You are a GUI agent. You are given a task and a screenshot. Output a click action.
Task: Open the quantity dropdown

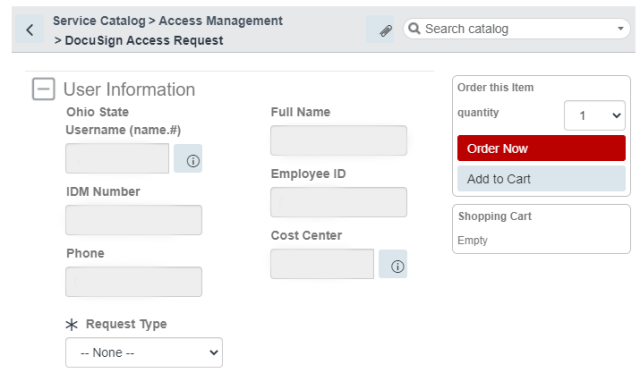pyautogui.click(x=595, y=115)
